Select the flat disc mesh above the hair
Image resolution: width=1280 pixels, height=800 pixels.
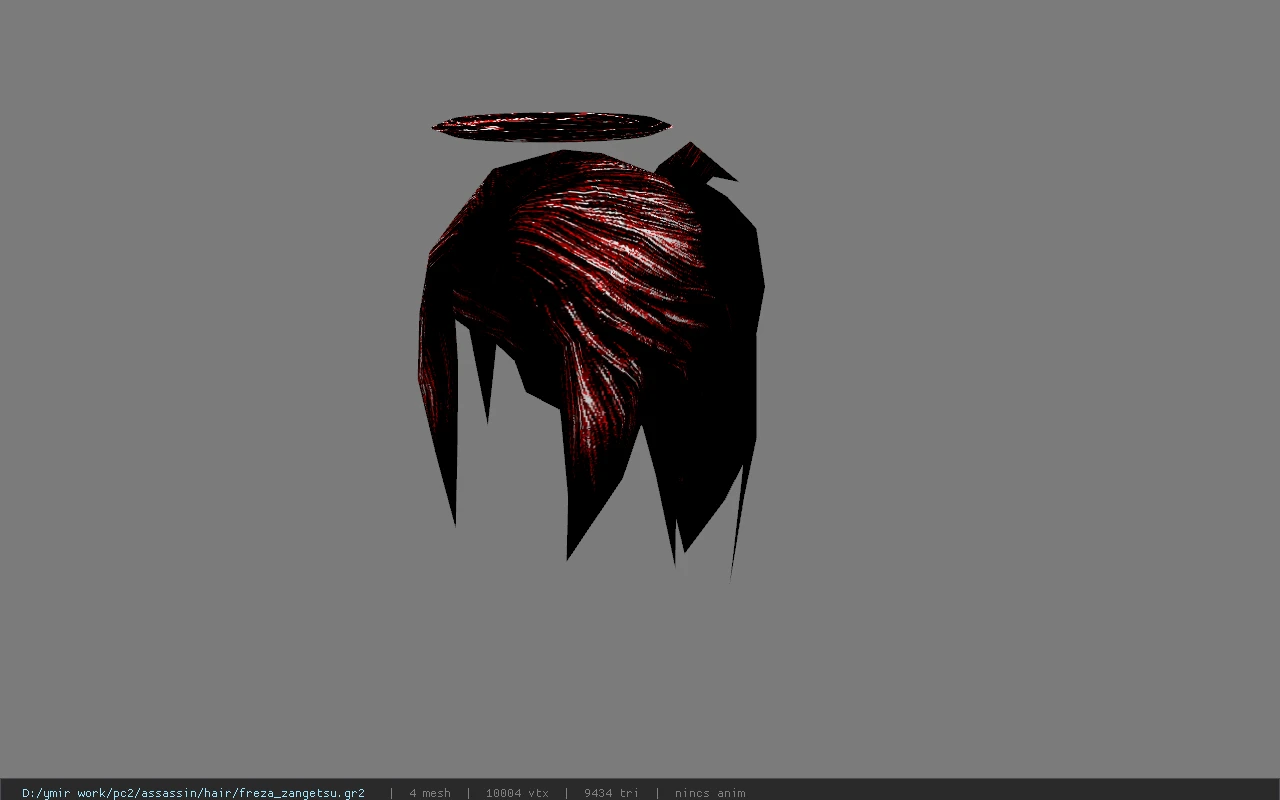tap(551, 126)
